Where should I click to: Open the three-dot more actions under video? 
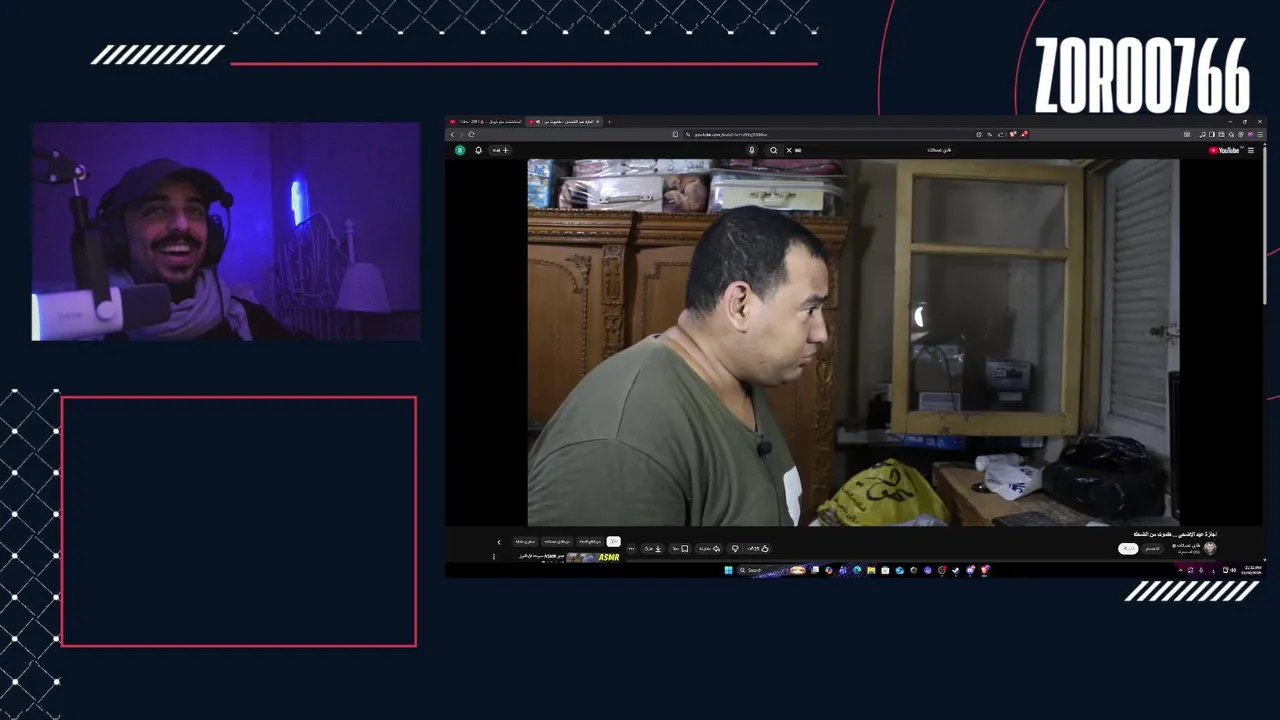631,549
